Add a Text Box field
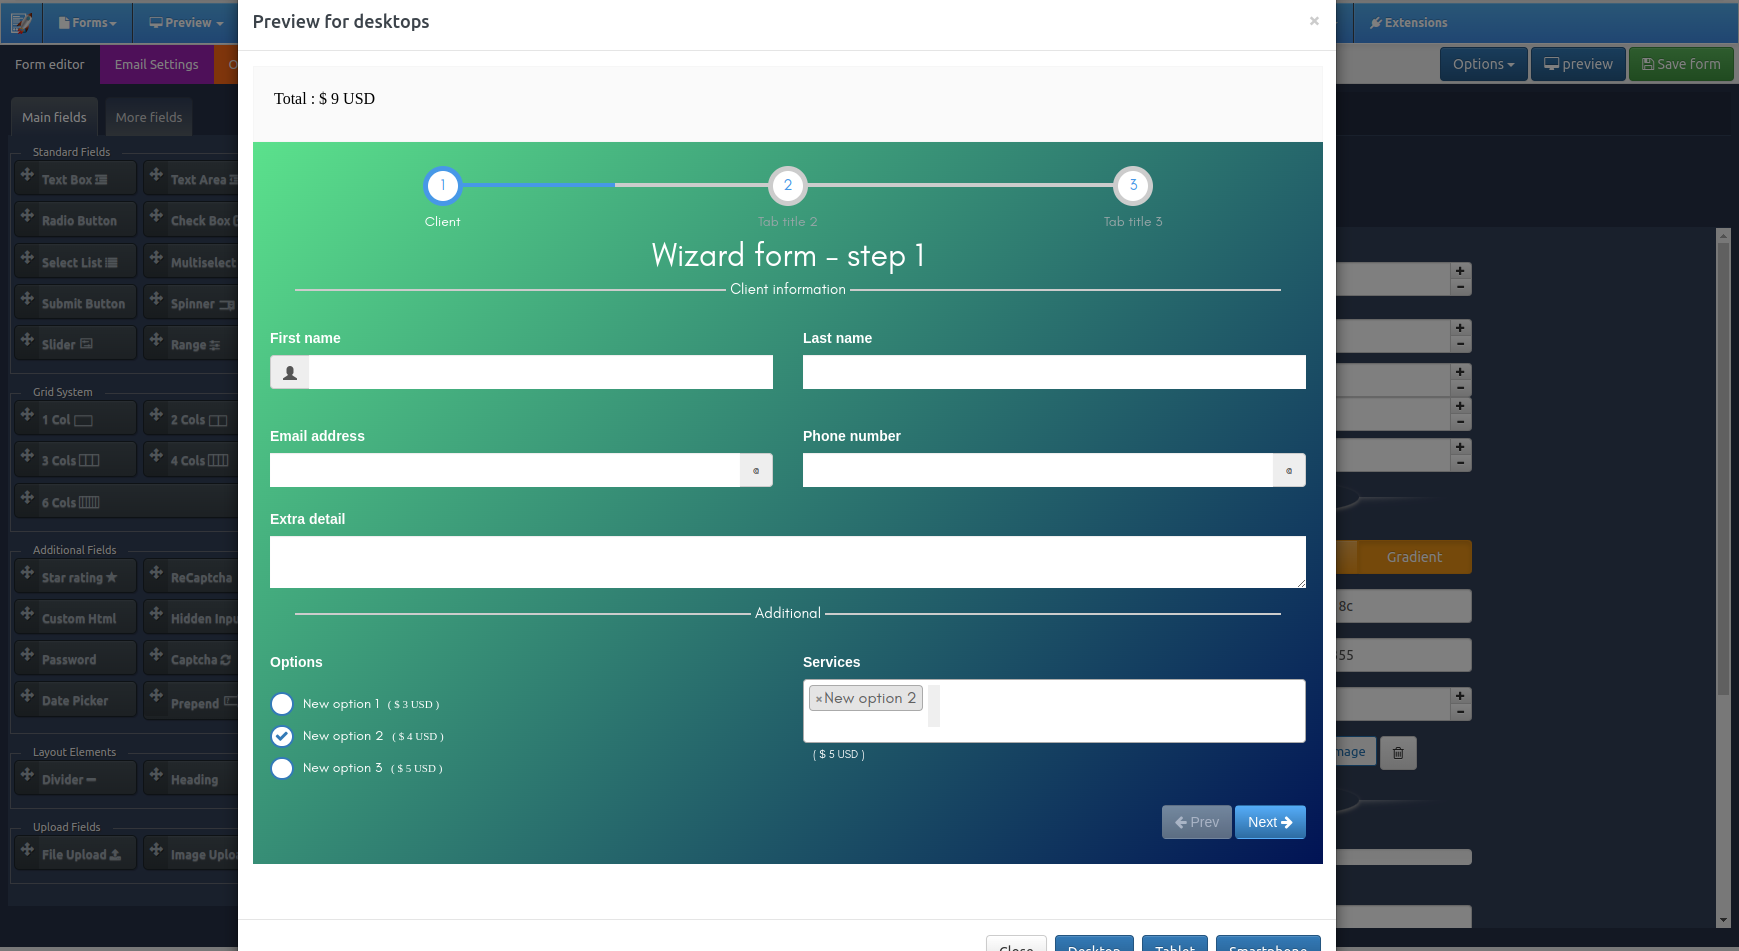The image size is (1739, 951). coord(75,178)
